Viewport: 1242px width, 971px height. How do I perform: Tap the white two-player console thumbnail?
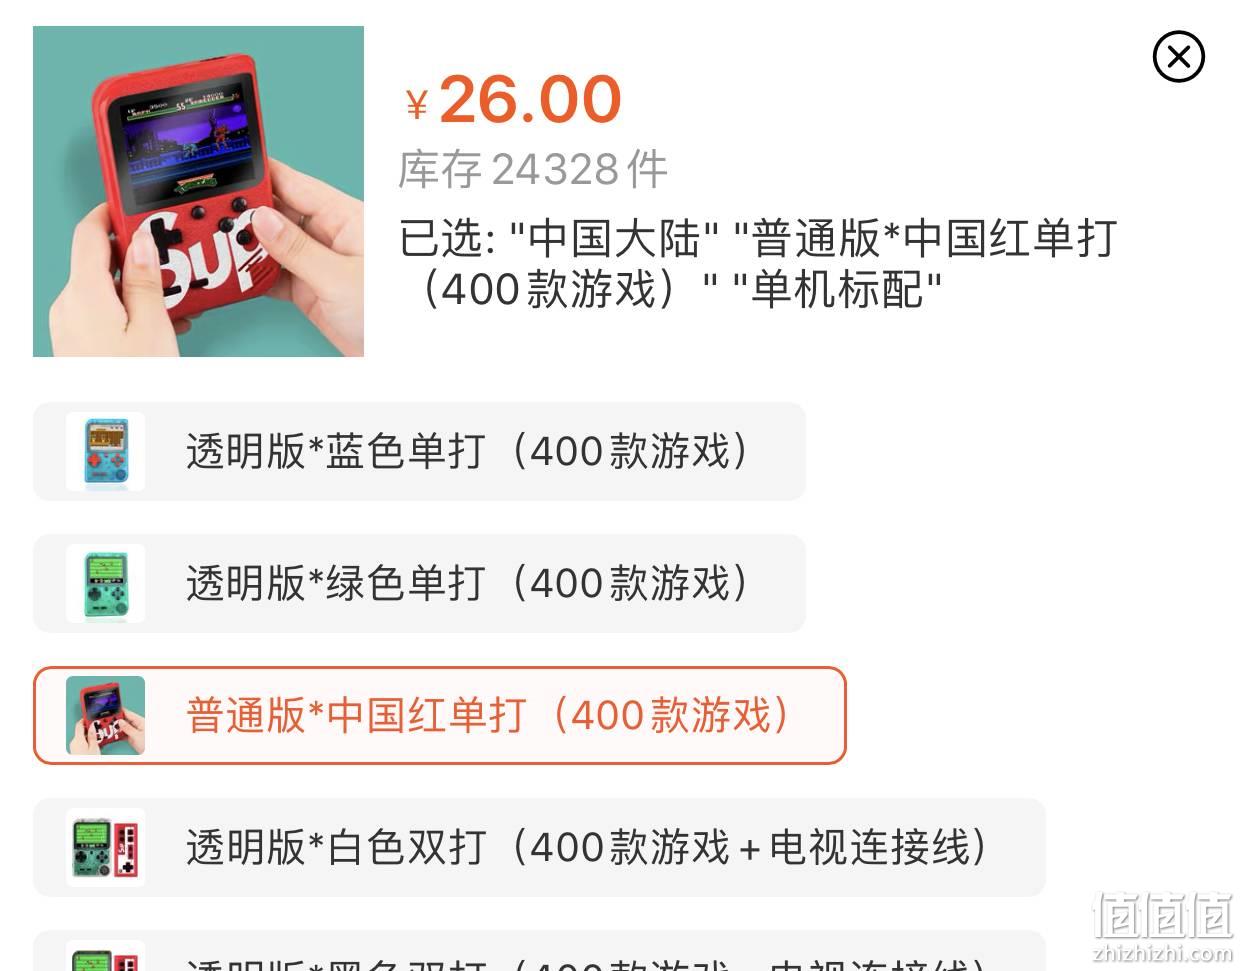(x=105, y=847)
